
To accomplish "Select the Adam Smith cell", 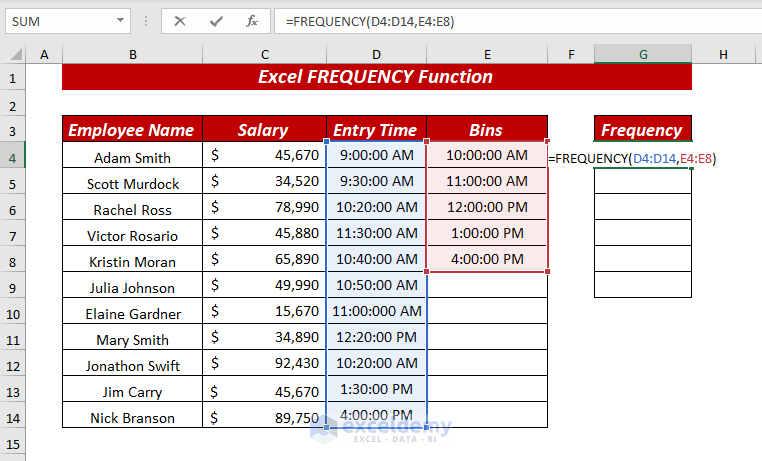I will (132, 155).
